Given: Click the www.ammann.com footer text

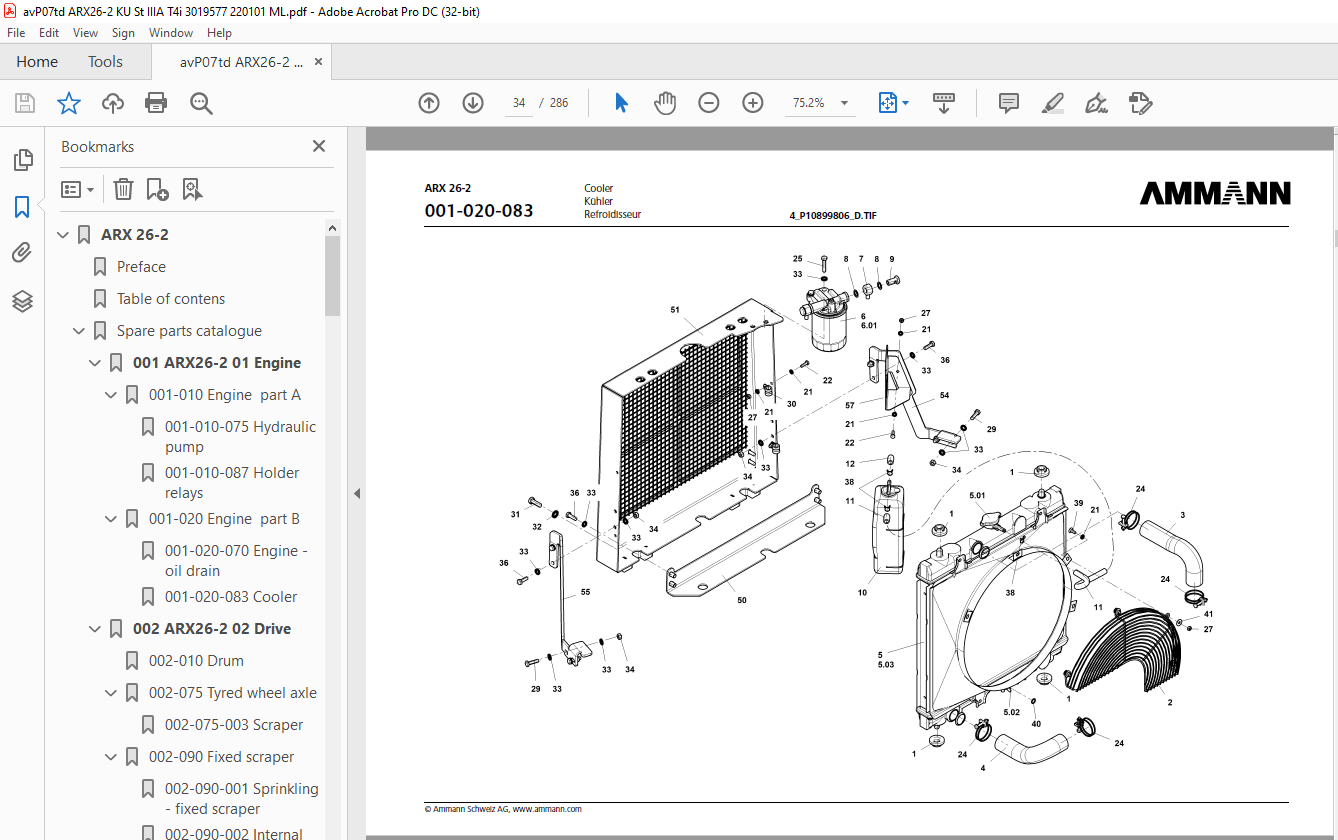Looking at the screenshot, I should [x=547, y=809].
